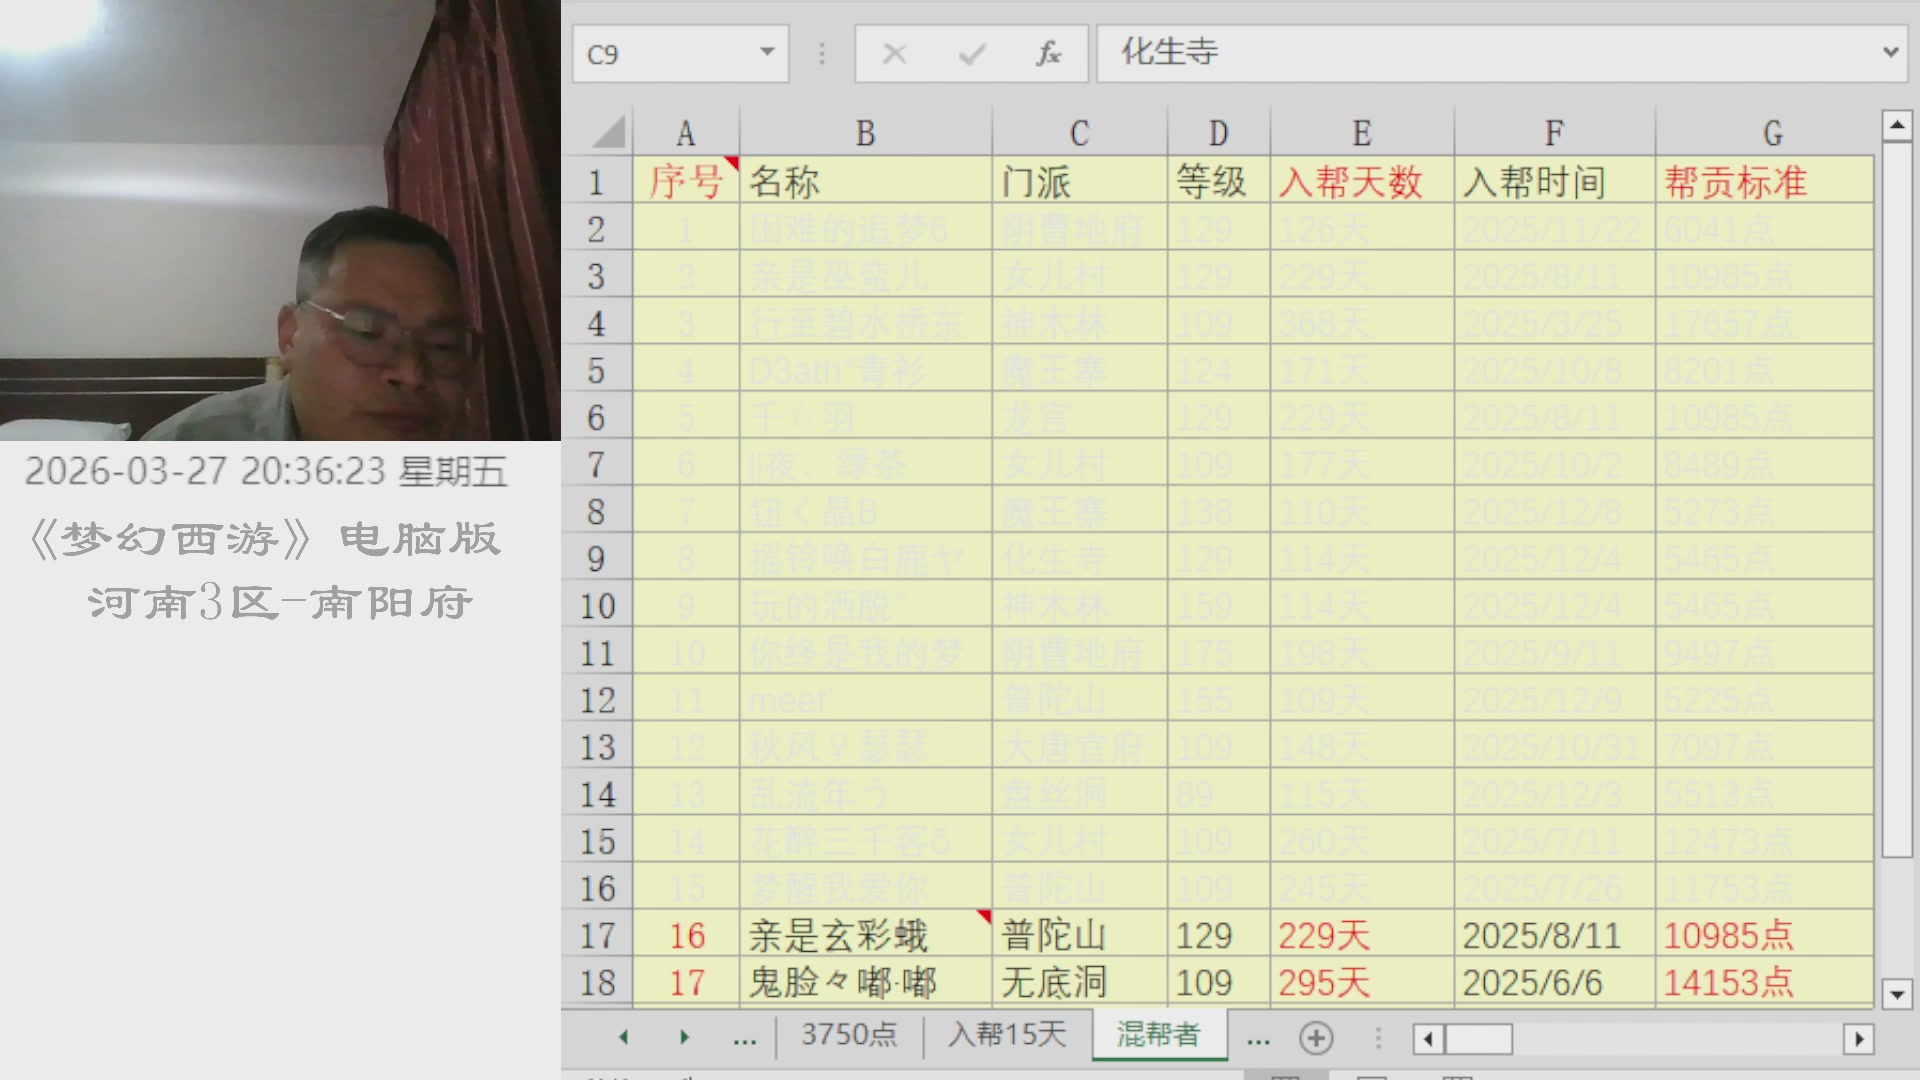
Task: Click the × cancel icon beside the formula bar
Action: point(895,53)
